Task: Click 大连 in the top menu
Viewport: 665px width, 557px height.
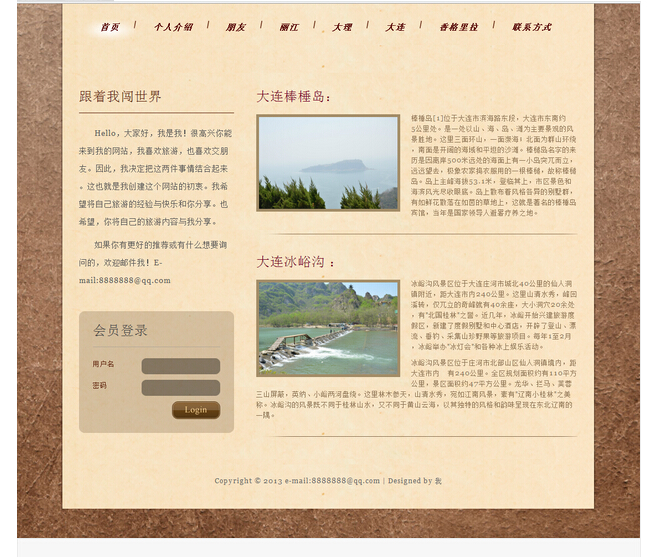Action: 395,27
